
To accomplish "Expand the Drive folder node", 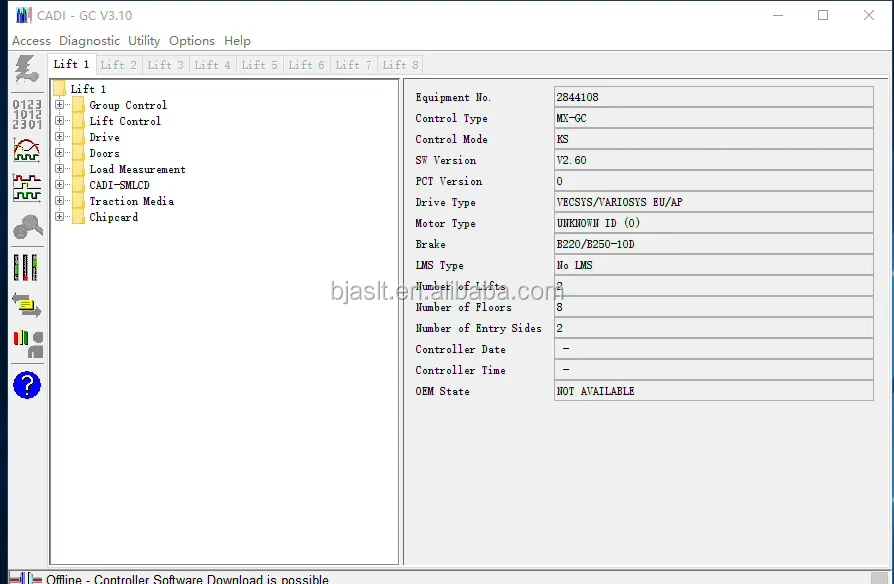I will pyautogui.click(x=60, y=137).
